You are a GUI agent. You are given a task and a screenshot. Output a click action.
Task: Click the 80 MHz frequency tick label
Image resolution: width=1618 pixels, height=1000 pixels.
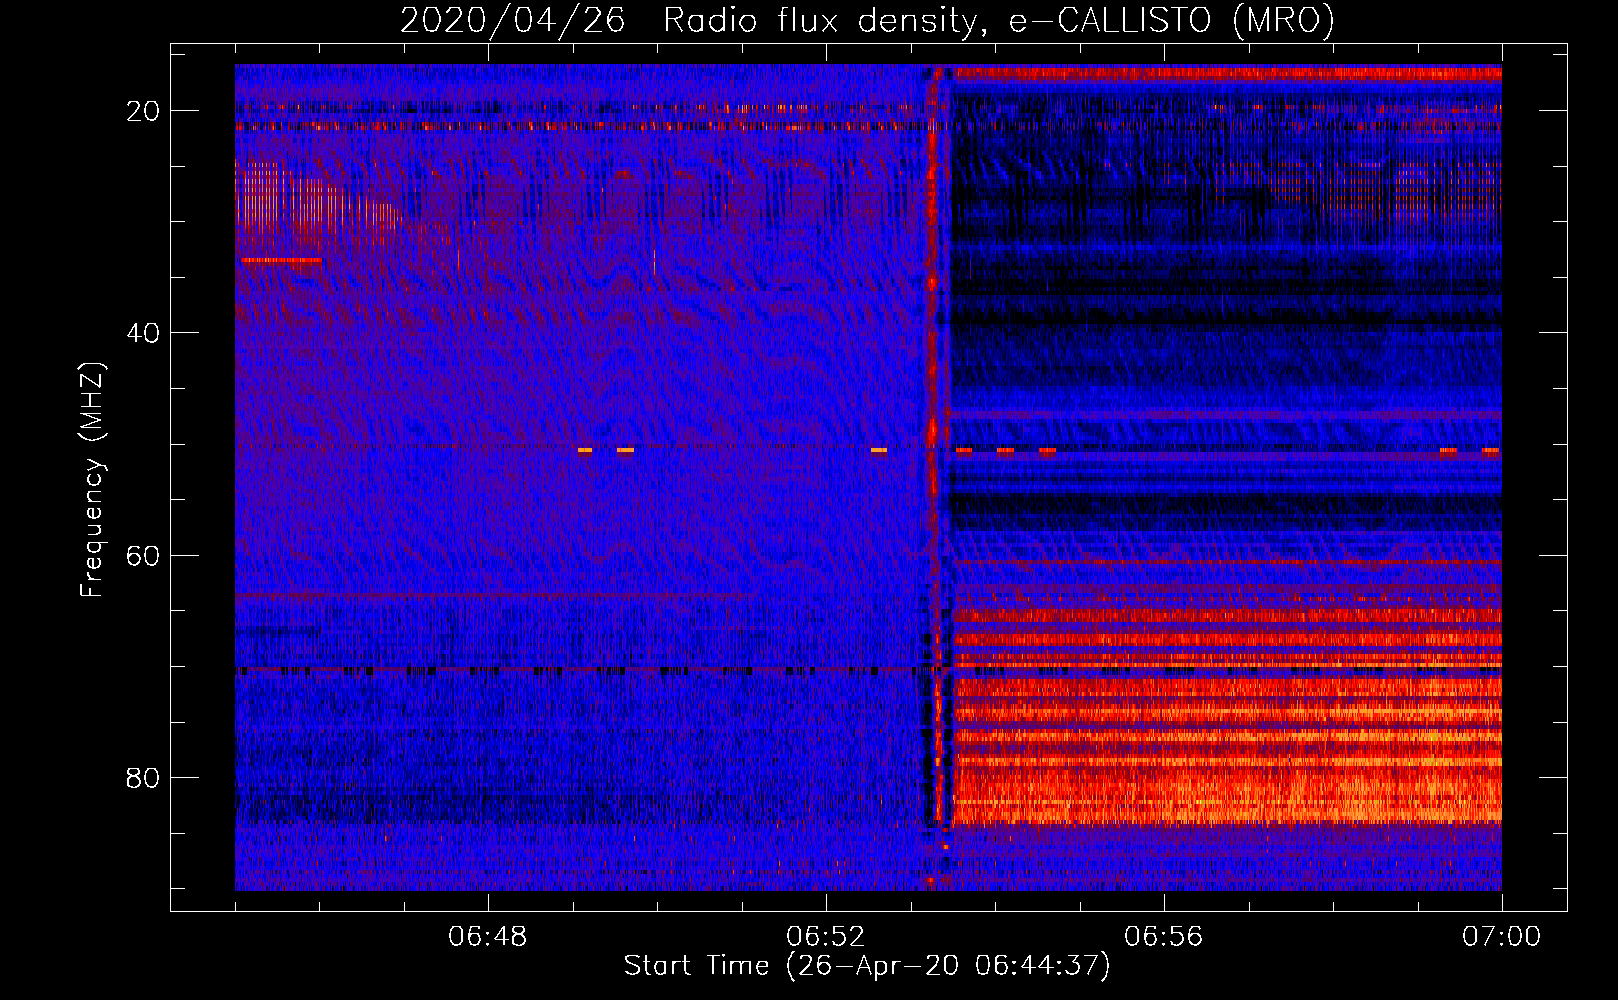[144, 777]
